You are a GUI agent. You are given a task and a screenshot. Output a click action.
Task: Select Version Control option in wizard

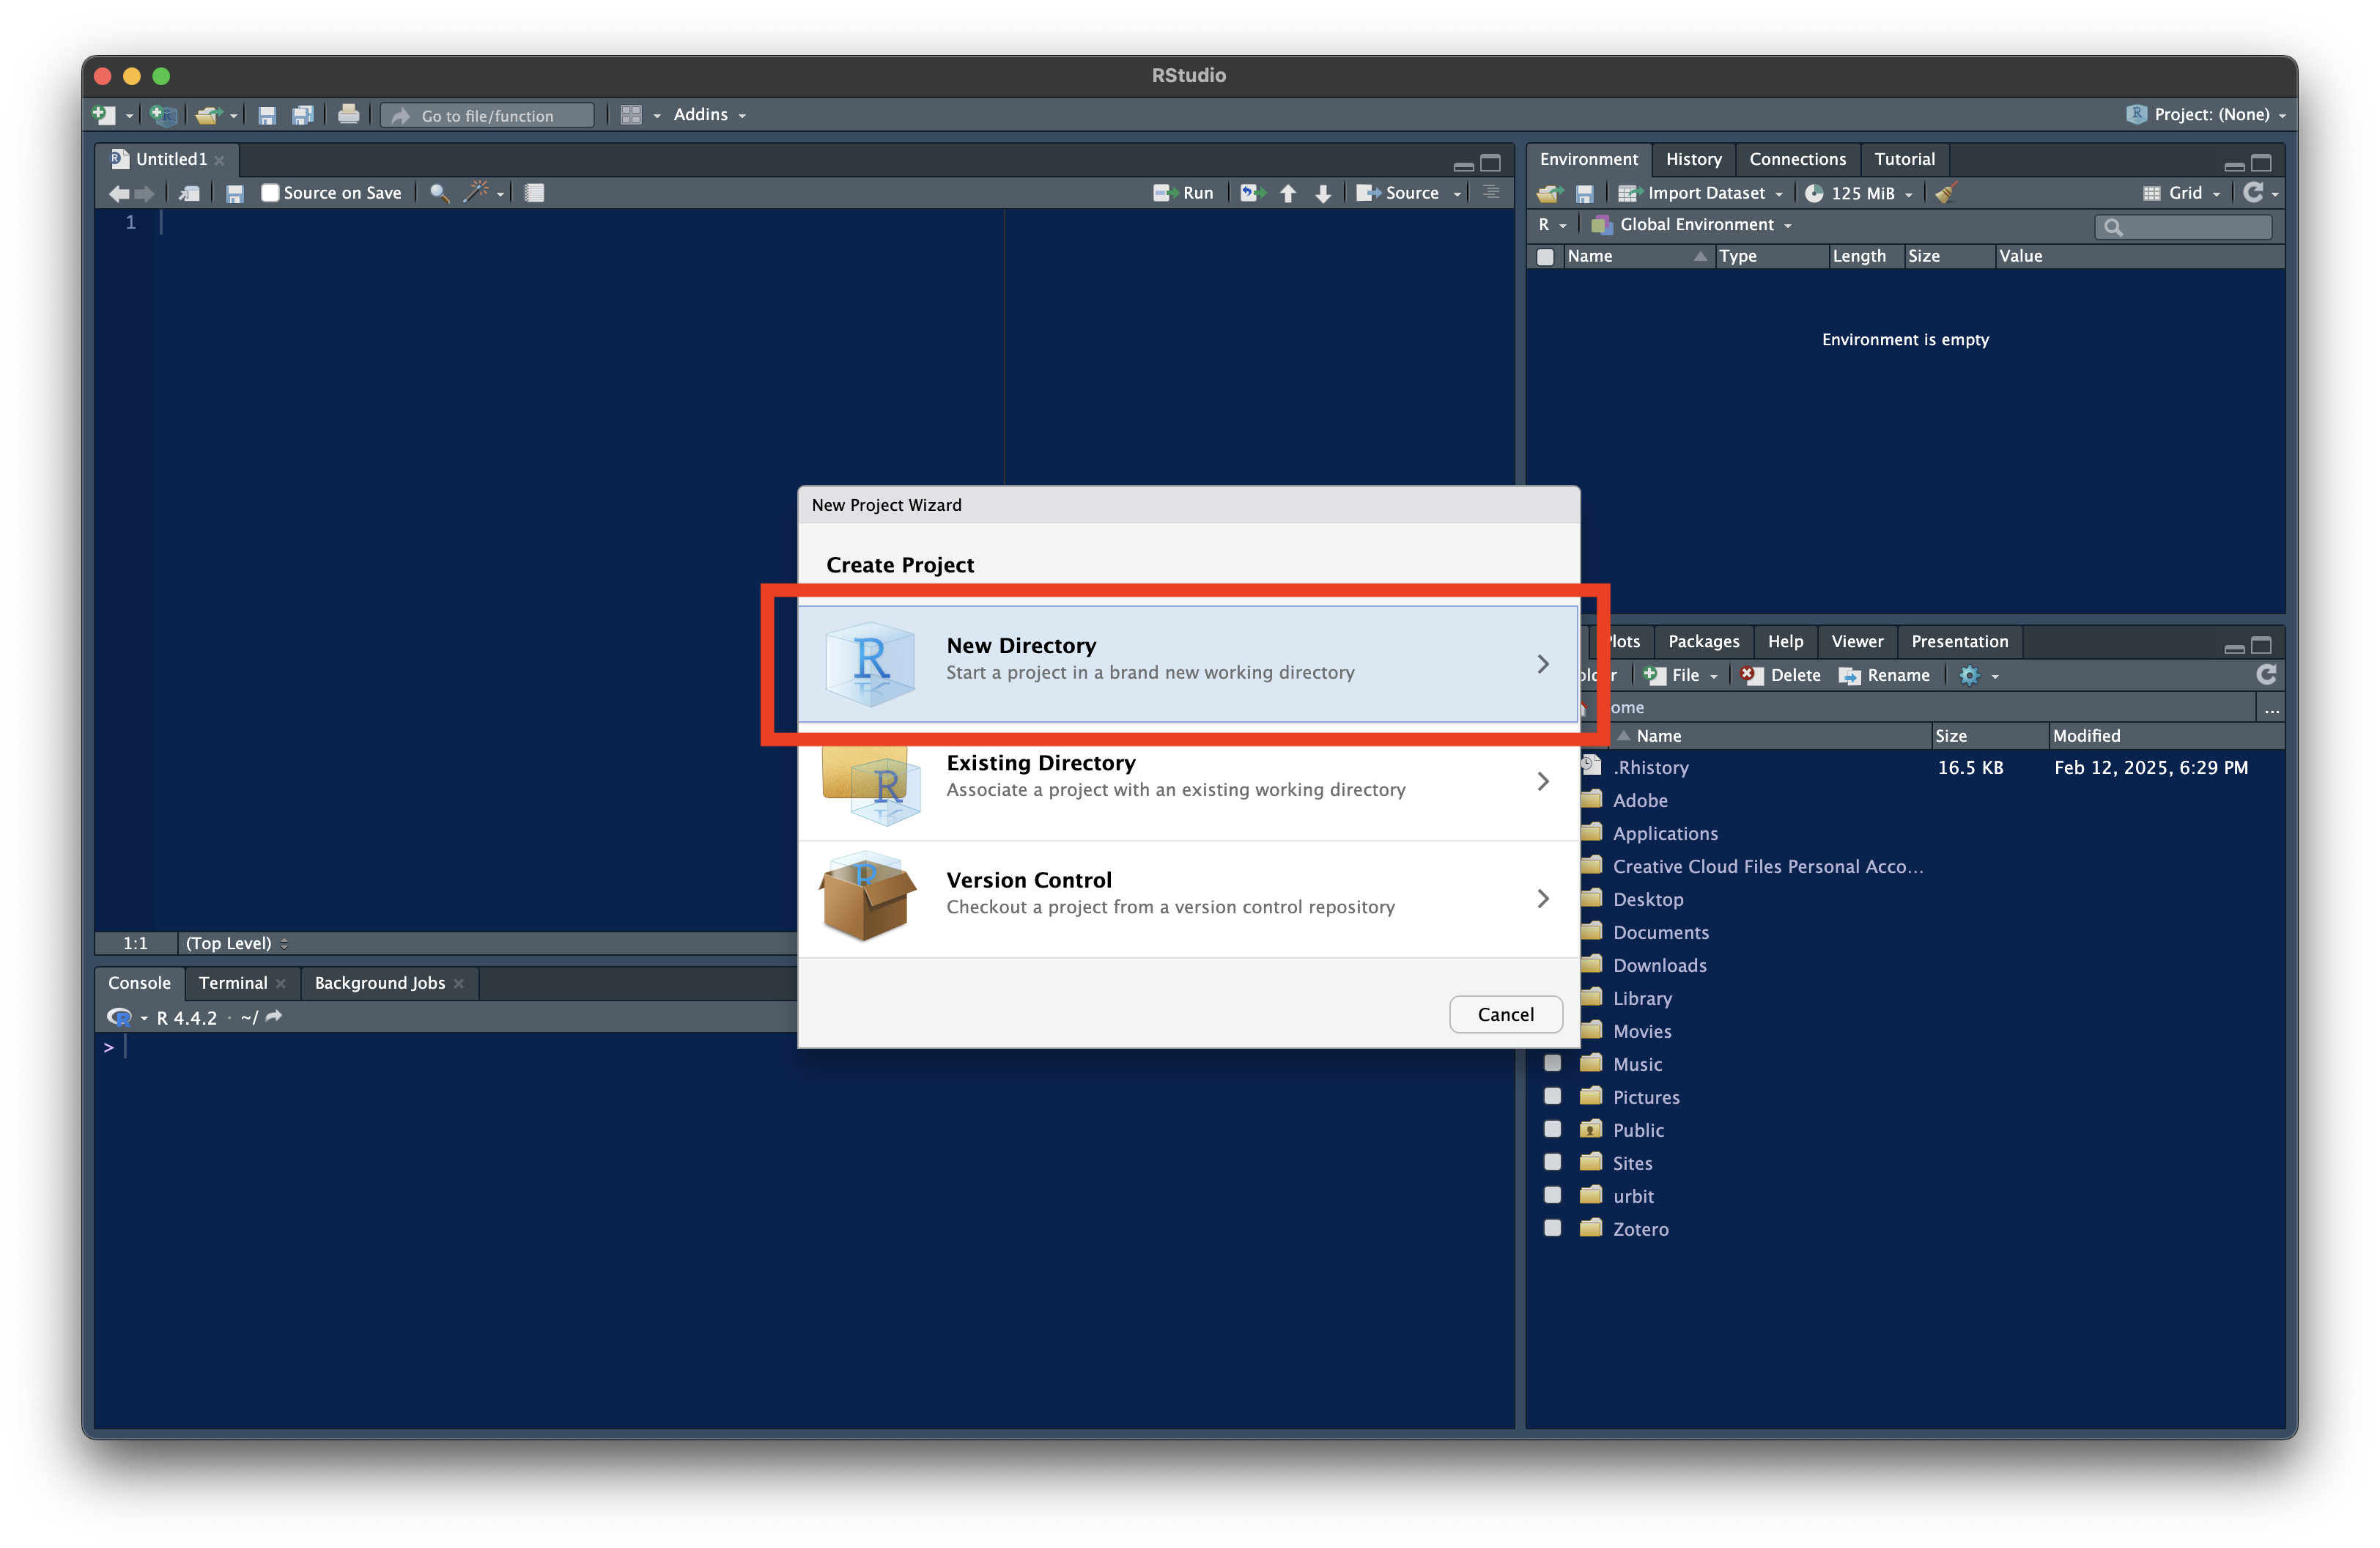tap(1188, 898)
